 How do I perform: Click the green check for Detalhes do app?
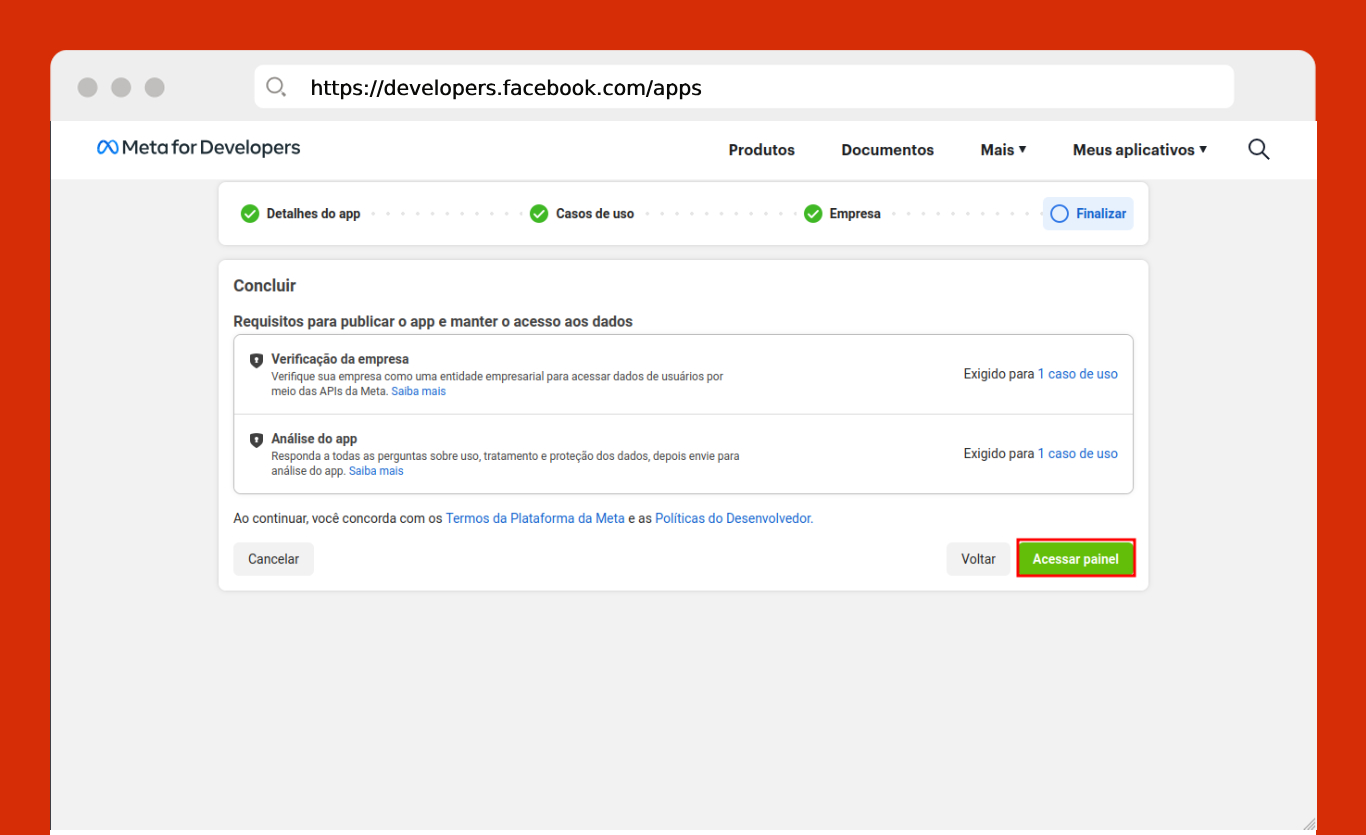pyautogui.click(x=250, y=214)
